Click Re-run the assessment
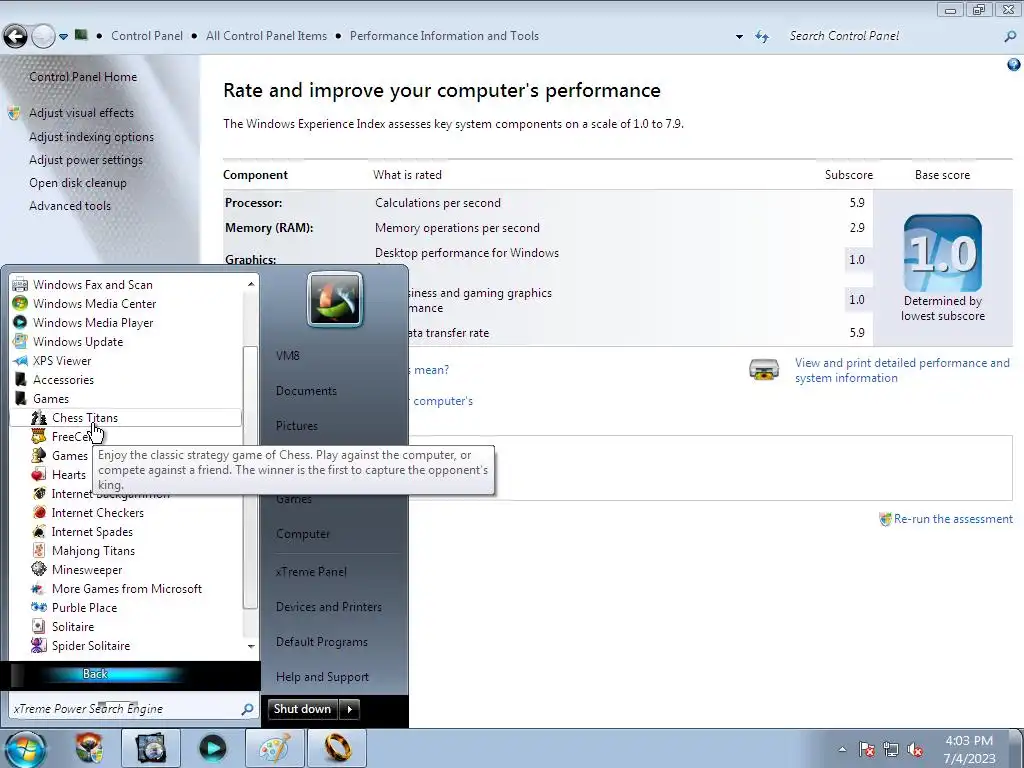This screenshot has height=768, width=1024. coord(953,519)
